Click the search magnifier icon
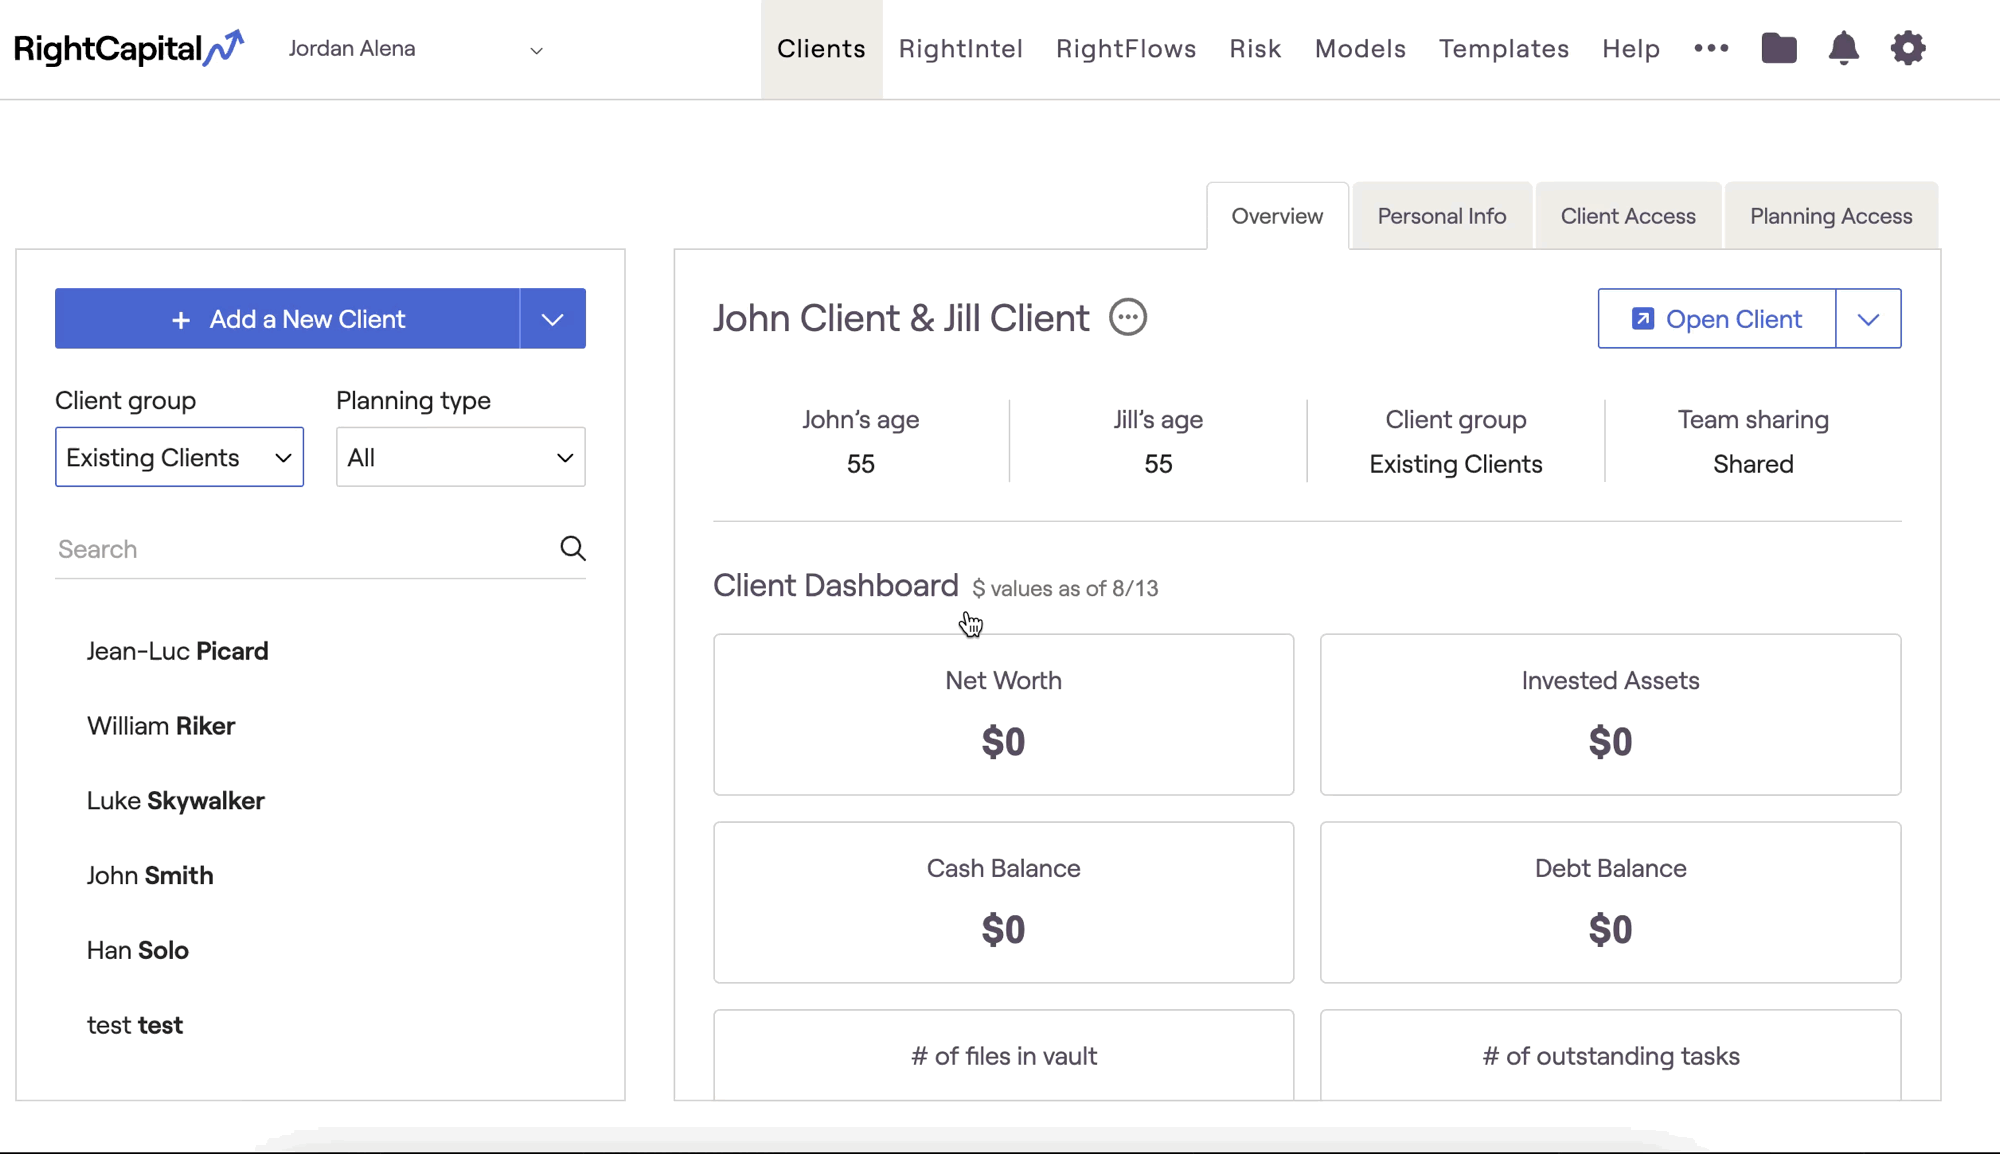2000x1154 pixels. click(572, 548)
